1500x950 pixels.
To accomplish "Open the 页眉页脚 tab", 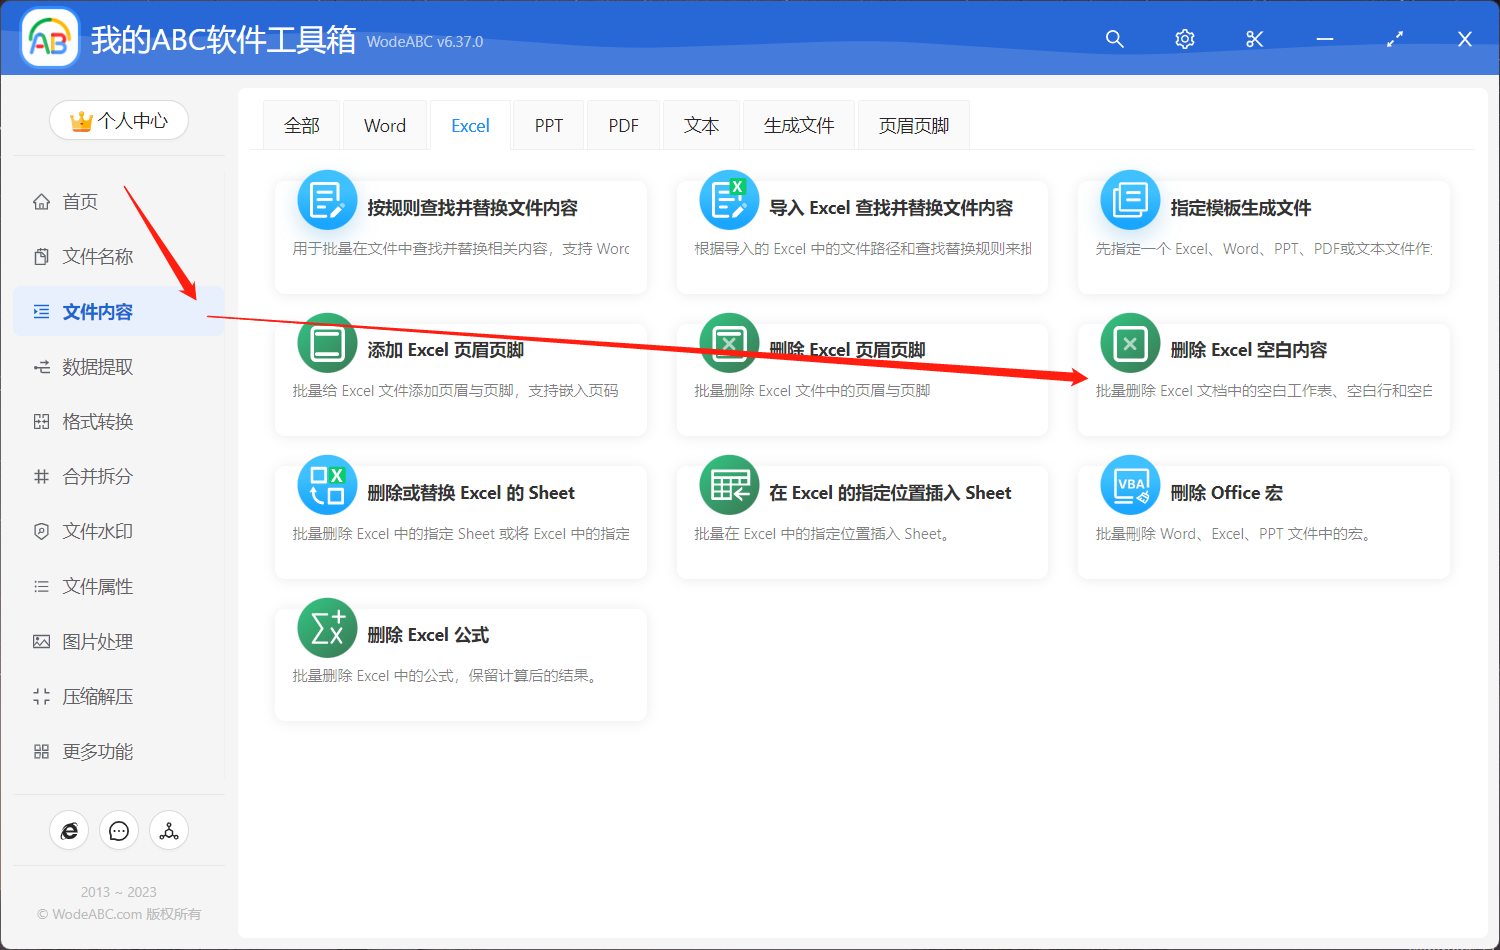I will 913,126.
